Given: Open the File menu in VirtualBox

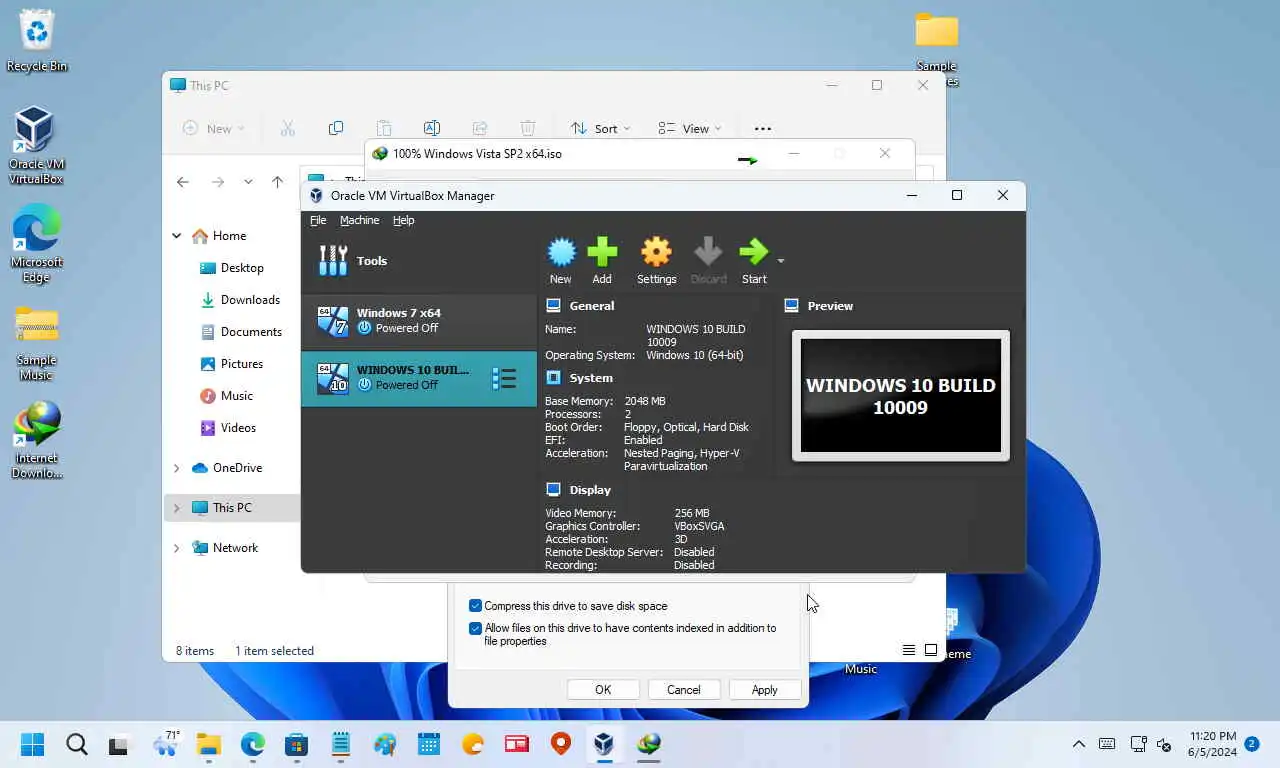Looking at the screenshot, I should pyautogui.click(x=318, y=220).
